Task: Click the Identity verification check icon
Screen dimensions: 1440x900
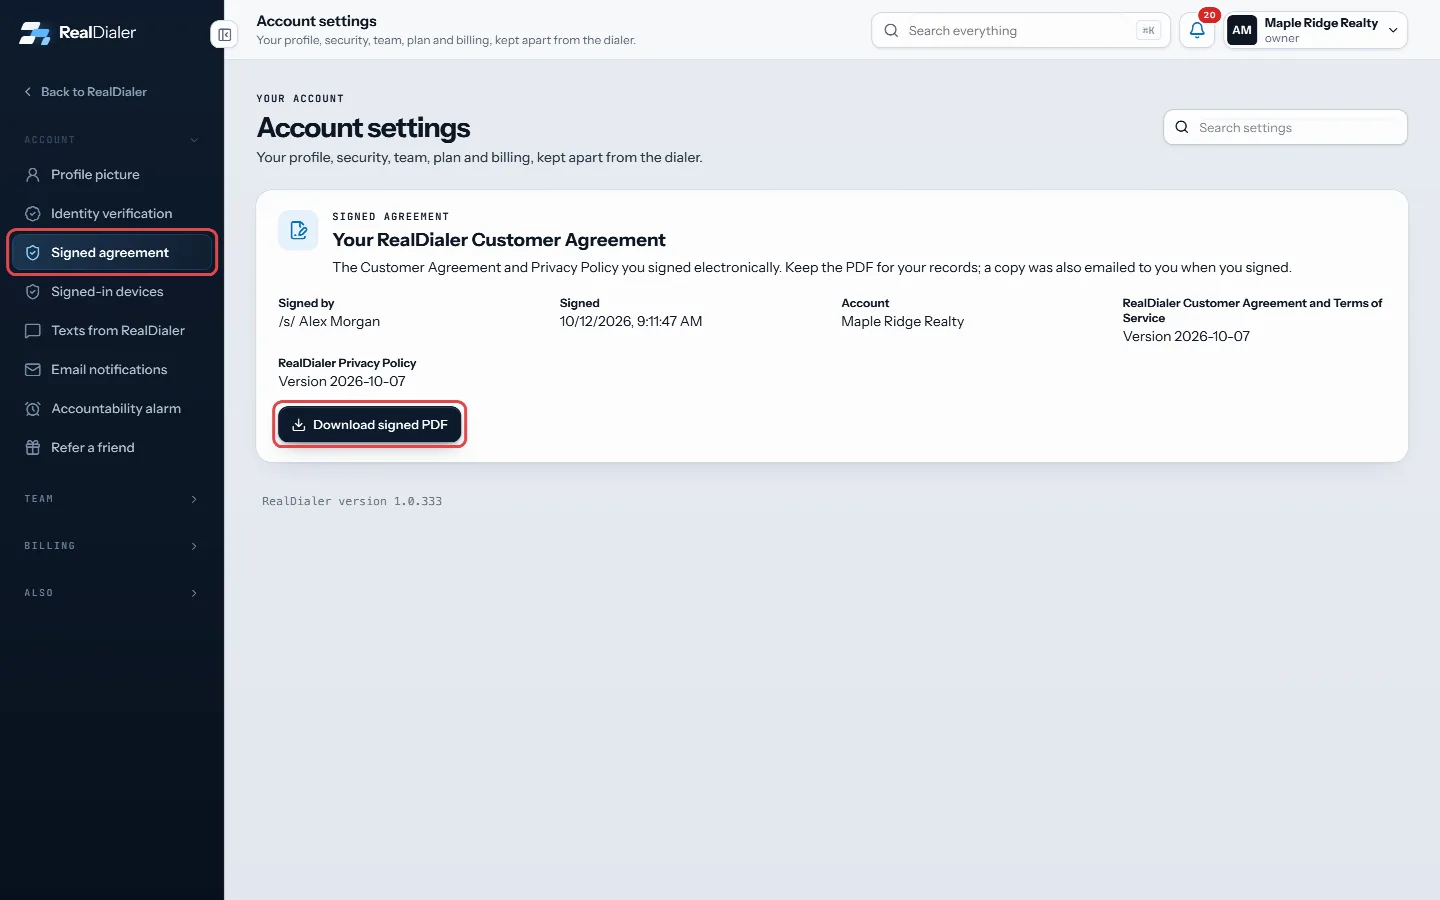Action: 33,214
